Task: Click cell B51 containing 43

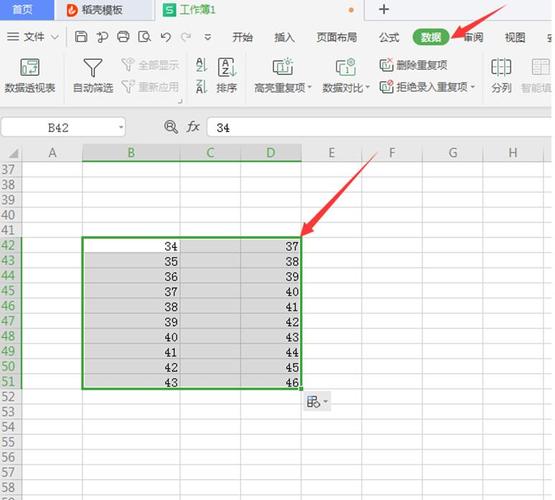Action: click(131, 381)
